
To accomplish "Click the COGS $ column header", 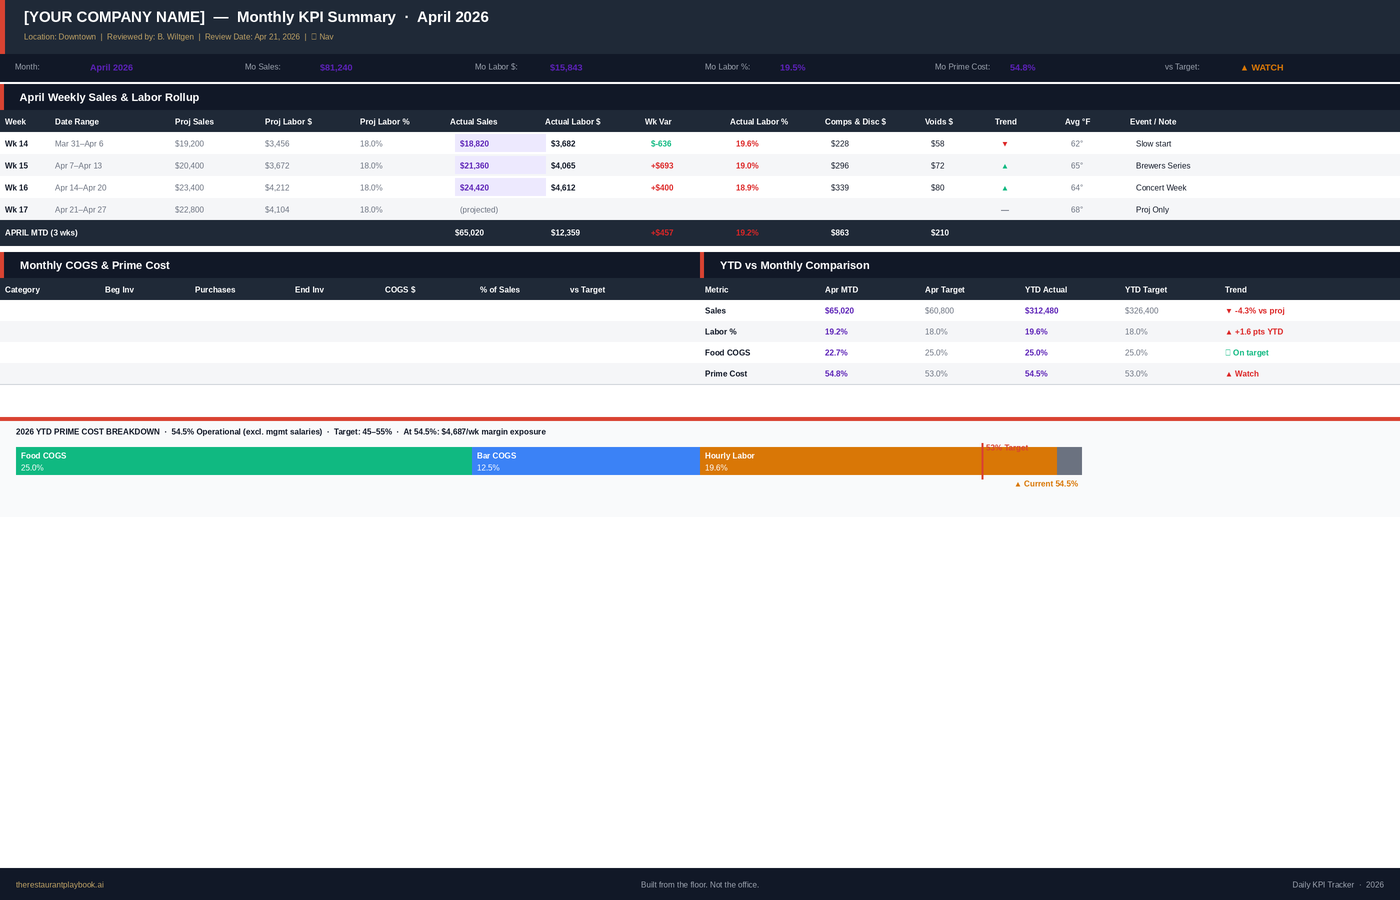I will tap(400, 290).
